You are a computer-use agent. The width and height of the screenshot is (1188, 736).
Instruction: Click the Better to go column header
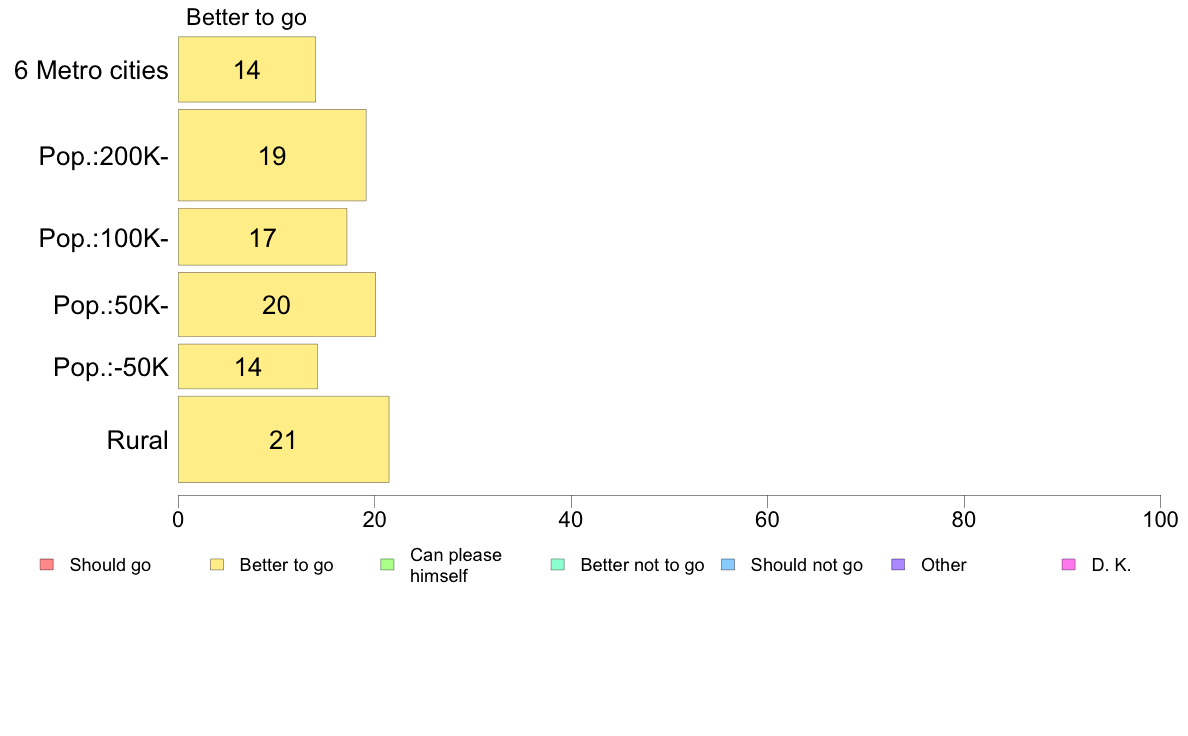[246, 17]
